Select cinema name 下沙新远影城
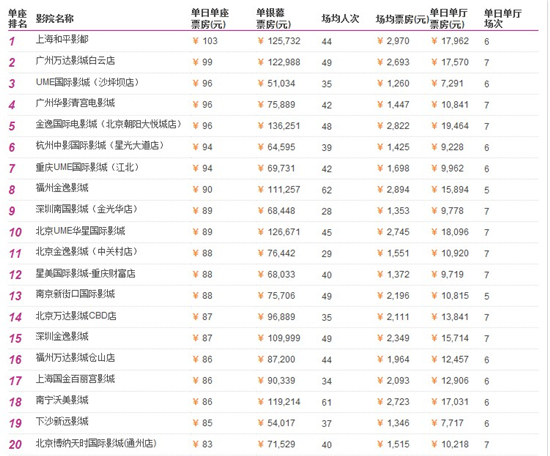The width and height of the screenshot is (550, 456). pos(62,421)
